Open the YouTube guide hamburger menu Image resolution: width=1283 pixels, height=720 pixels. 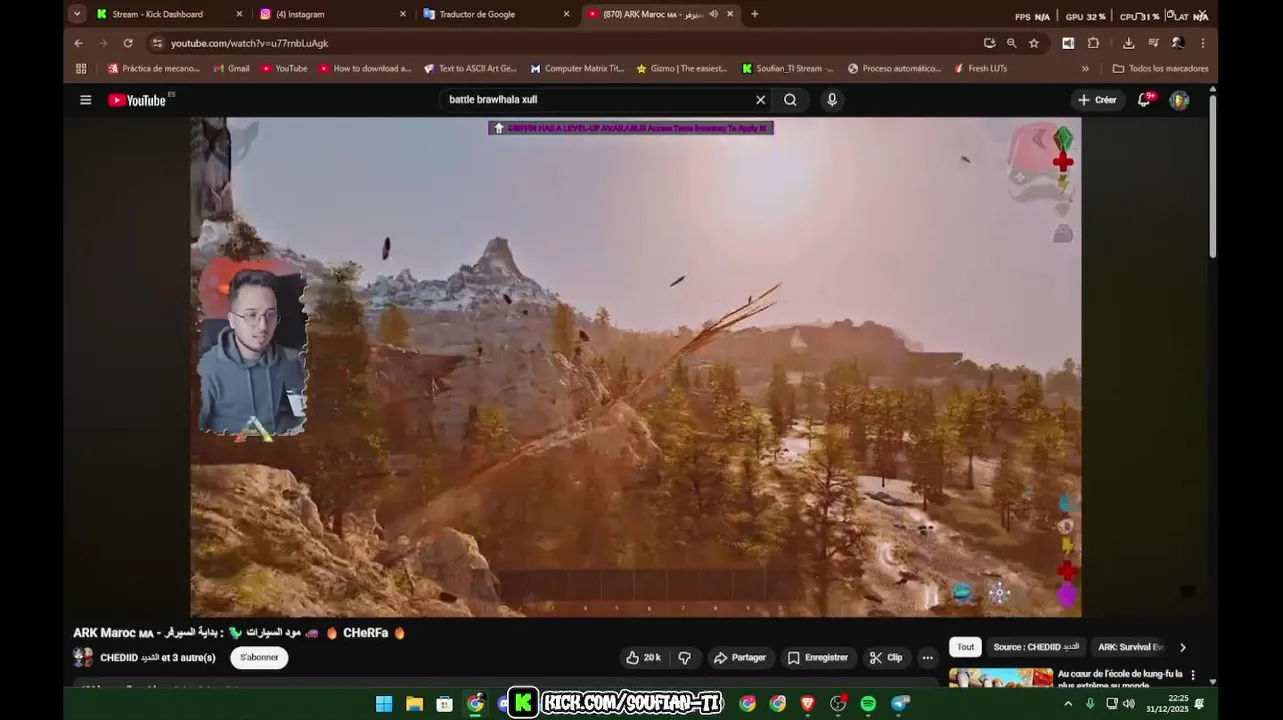click(86, 100)
